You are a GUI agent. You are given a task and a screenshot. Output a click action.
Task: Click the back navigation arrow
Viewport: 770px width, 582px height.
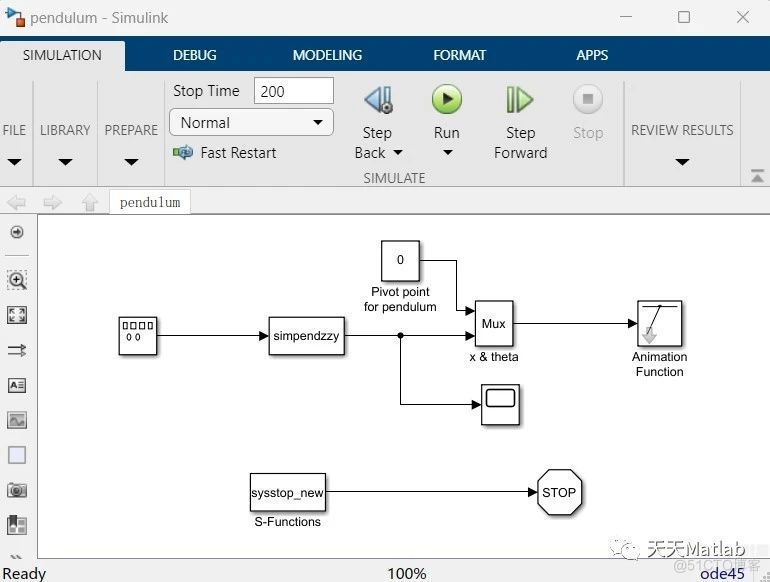coord(17,202)
